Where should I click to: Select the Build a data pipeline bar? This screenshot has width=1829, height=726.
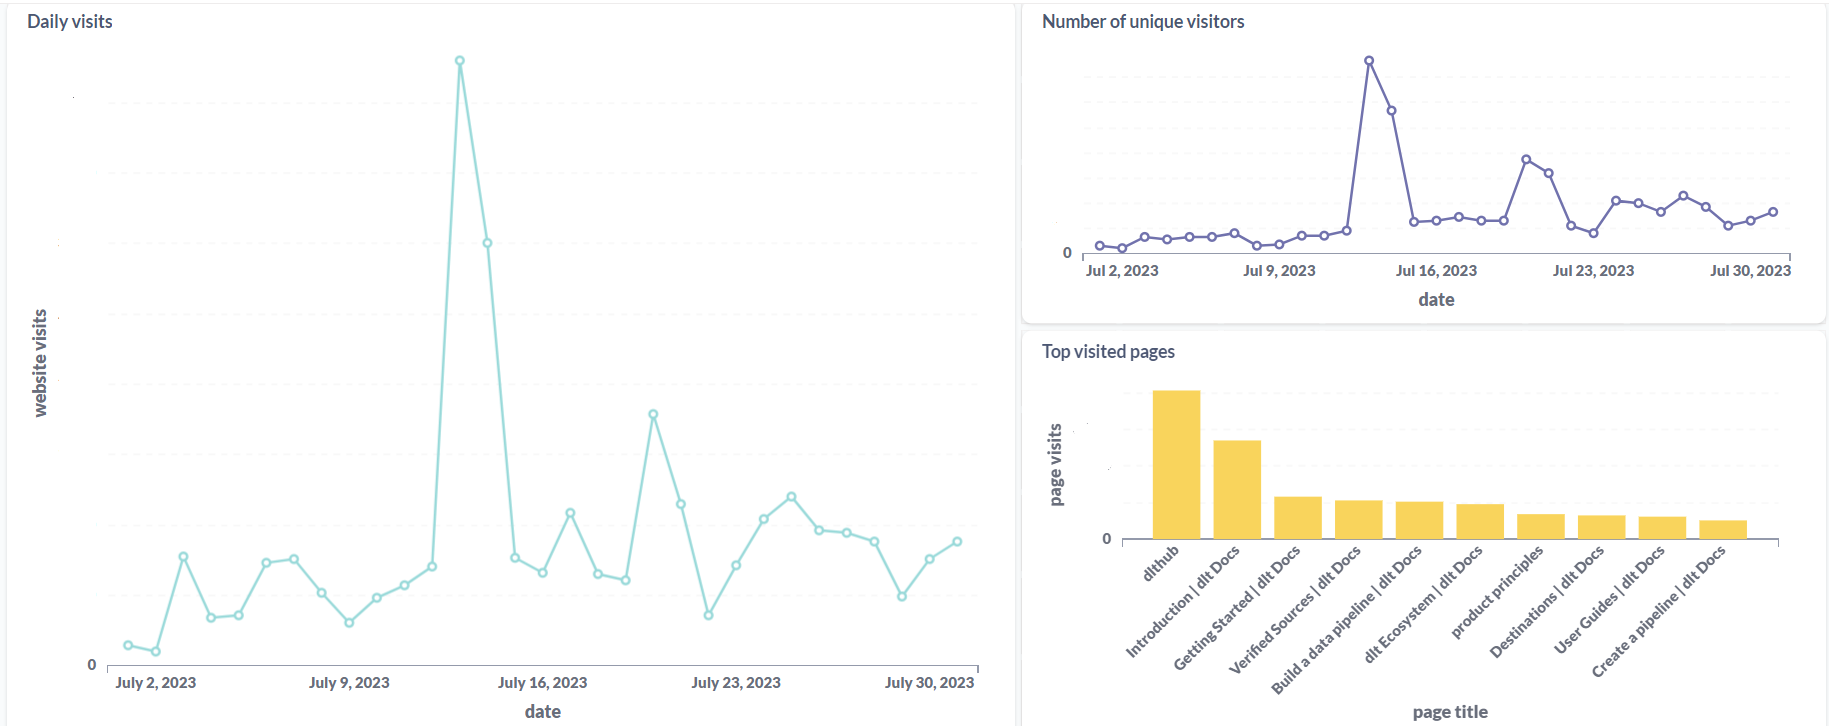pyautogui.click(x=1419, y=520)
